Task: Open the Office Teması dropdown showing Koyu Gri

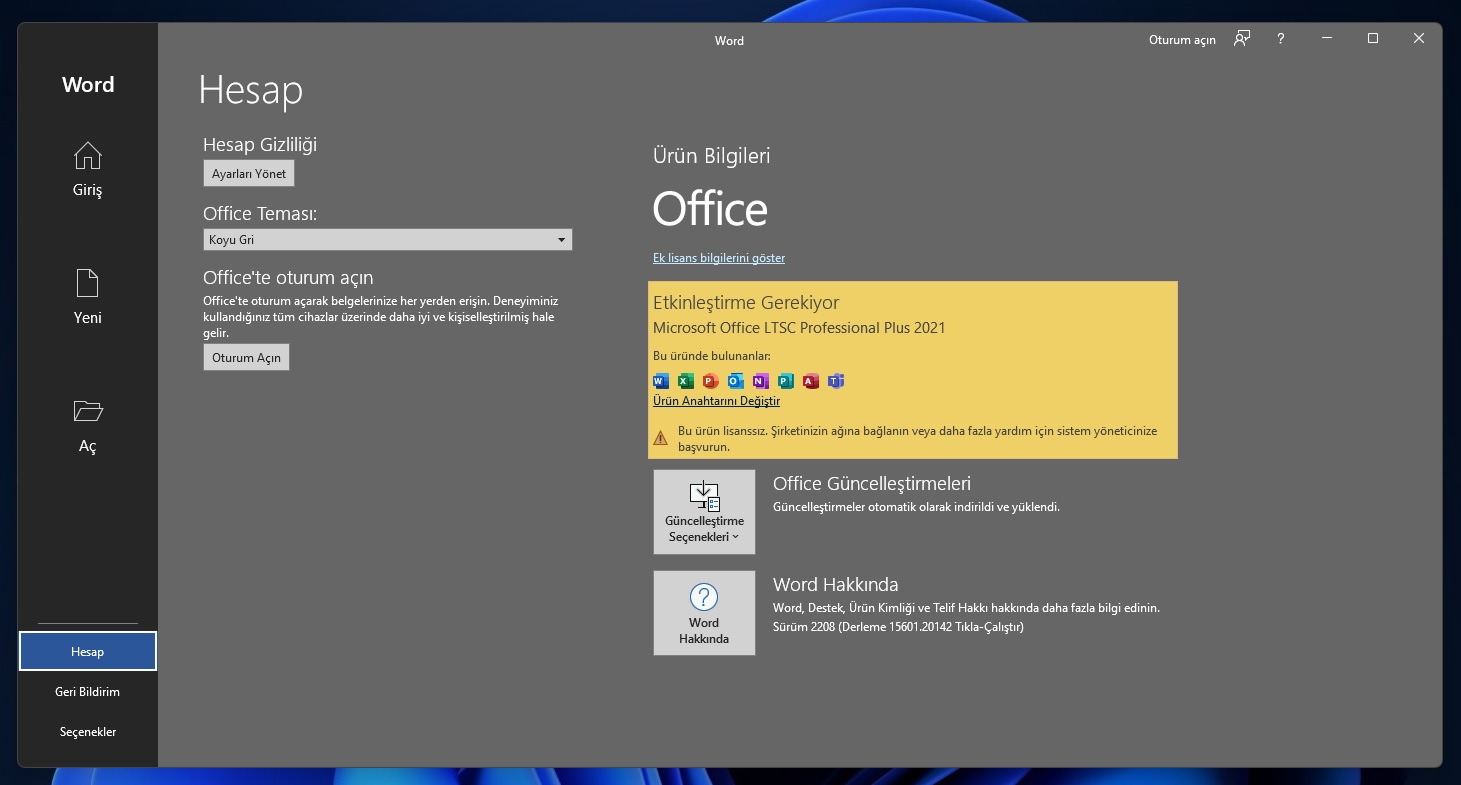Action: 388,240
